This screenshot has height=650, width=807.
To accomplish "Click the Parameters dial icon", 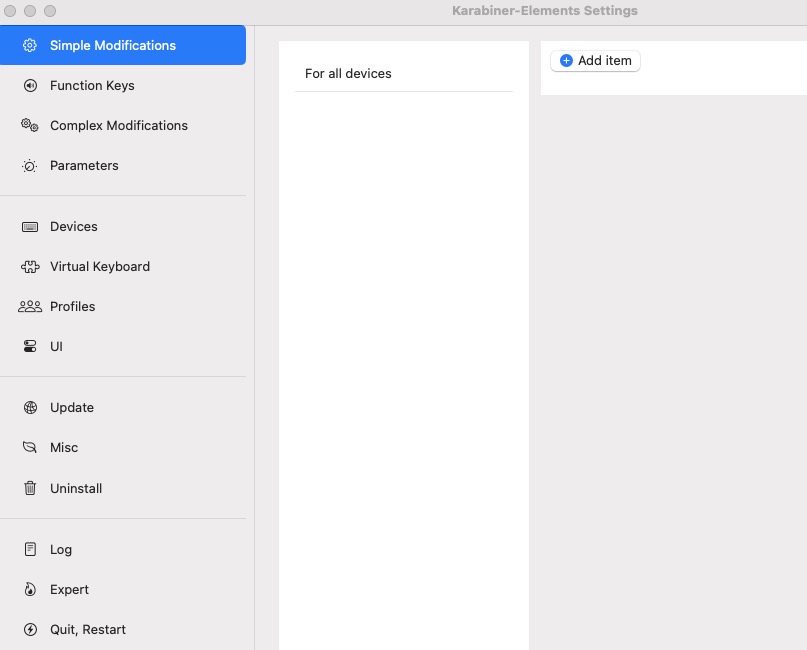I will click(x=30, y=166).
